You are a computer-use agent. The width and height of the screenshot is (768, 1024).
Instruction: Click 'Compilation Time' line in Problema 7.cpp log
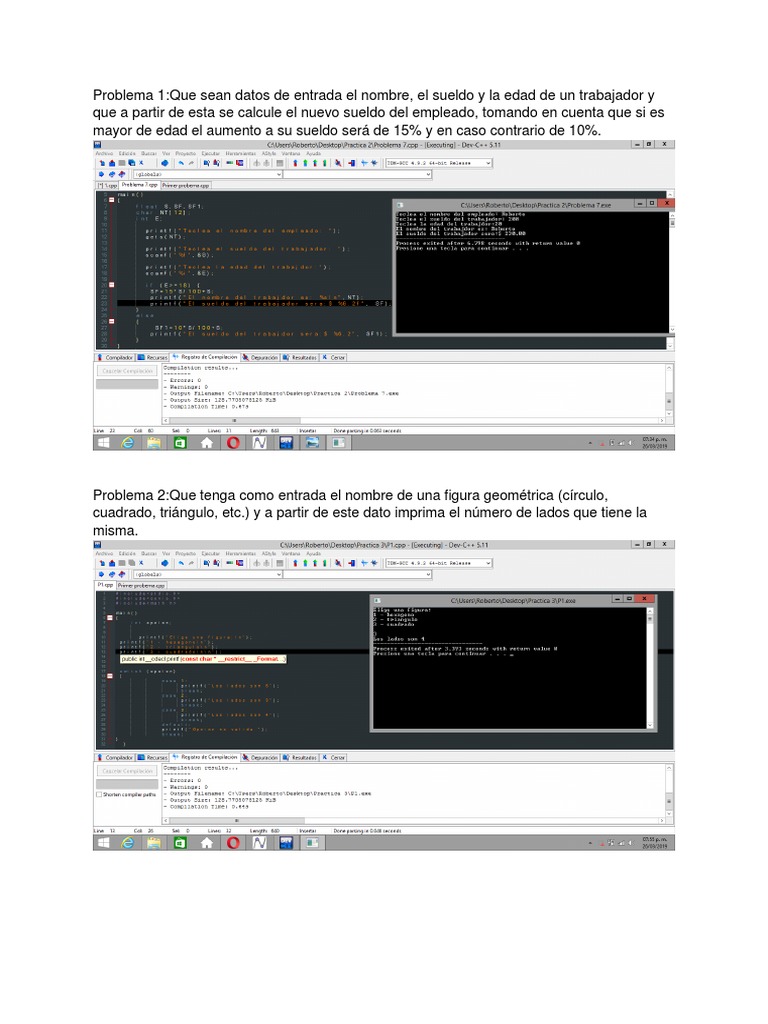pos(206,406)
